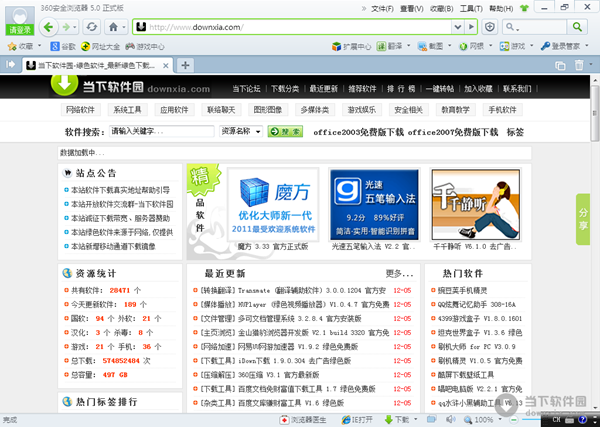Click the URL address bar
The height and width of the screenshot is (427, 600).
(293, 27)
